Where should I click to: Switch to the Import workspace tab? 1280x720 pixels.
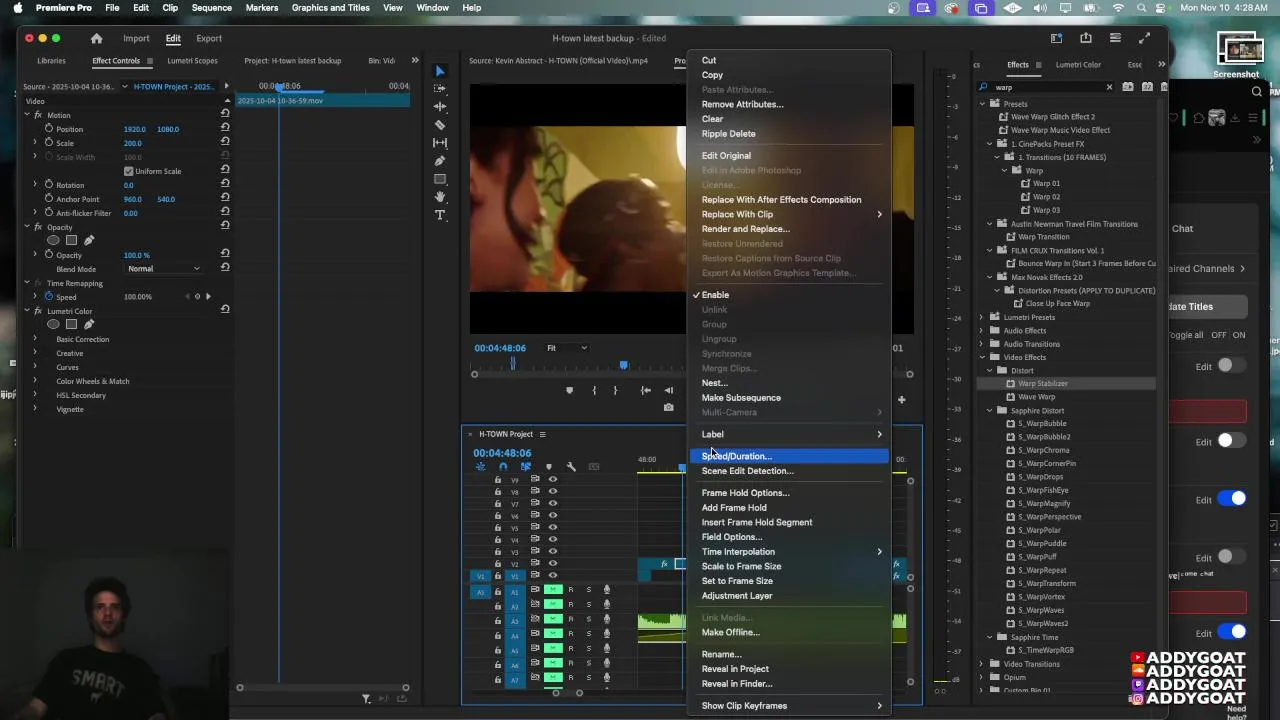coord(136,38)
